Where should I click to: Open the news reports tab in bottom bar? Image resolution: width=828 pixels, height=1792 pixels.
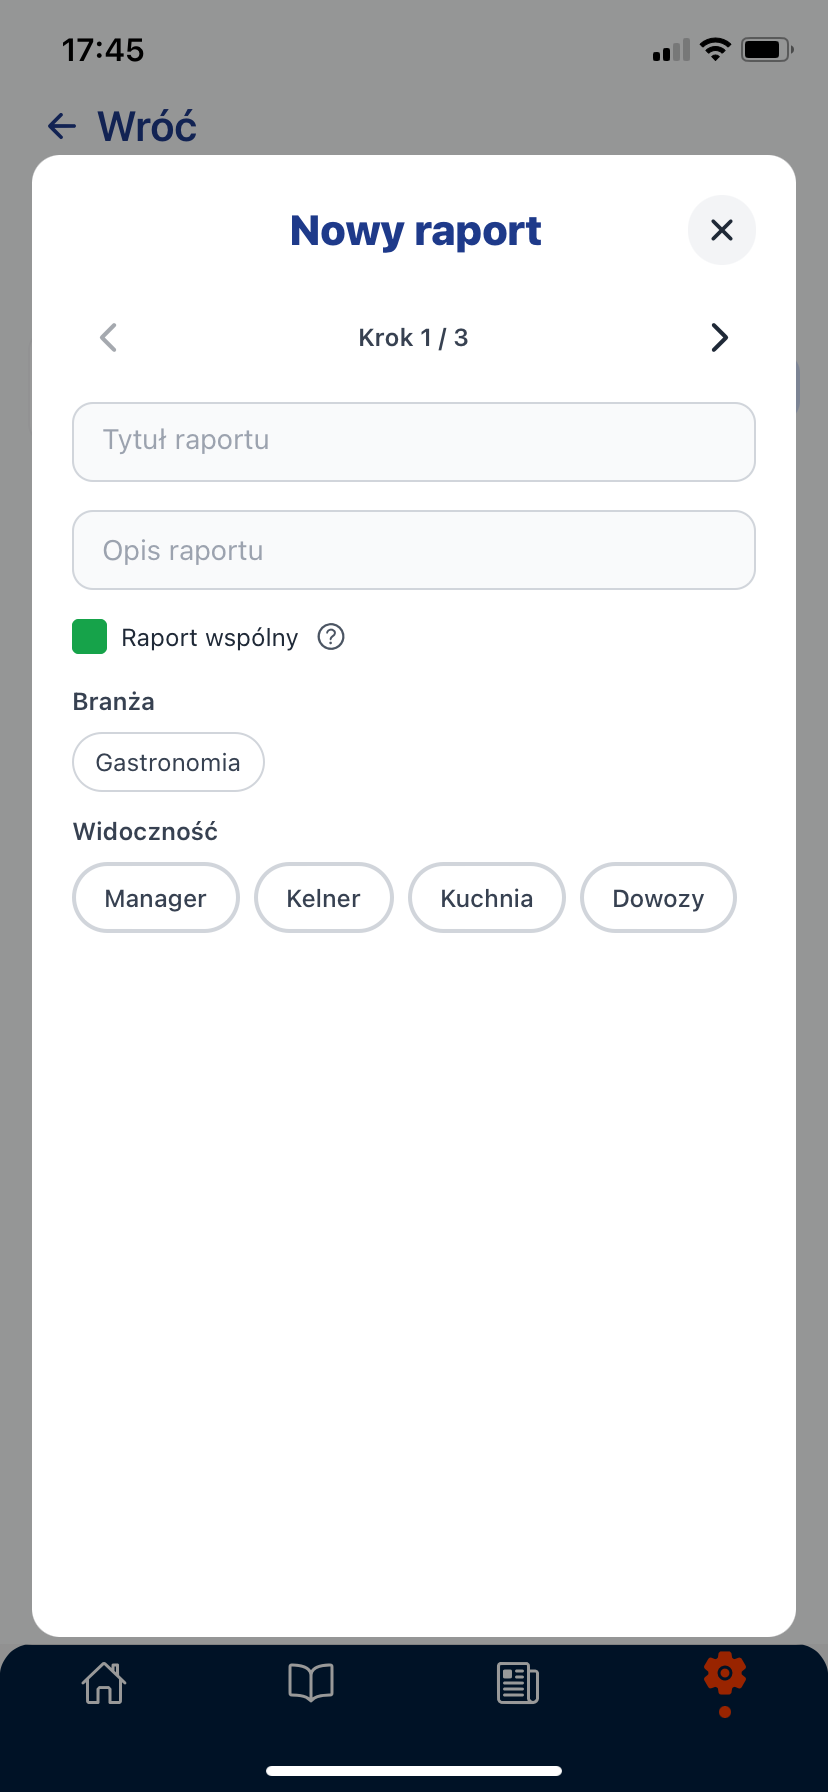(518, 1683)
